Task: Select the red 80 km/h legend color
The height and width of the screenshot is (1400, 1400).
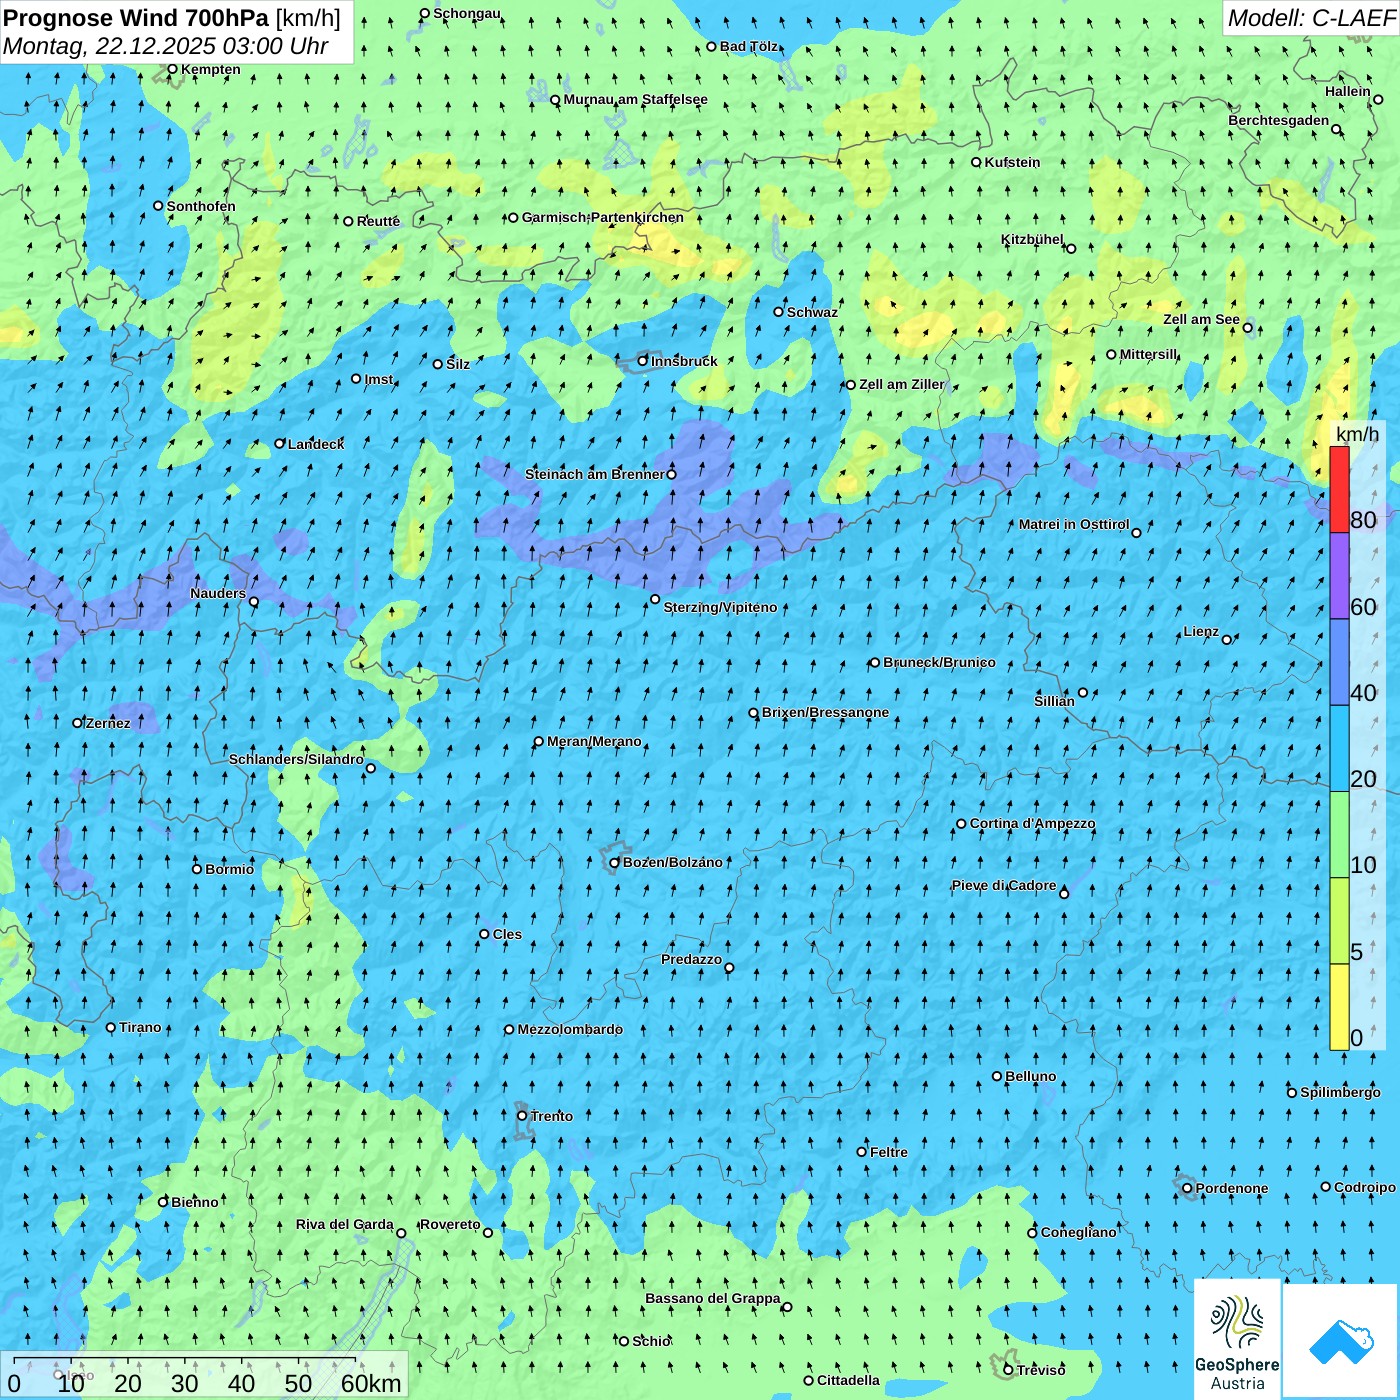Action: coord(1339,489)
